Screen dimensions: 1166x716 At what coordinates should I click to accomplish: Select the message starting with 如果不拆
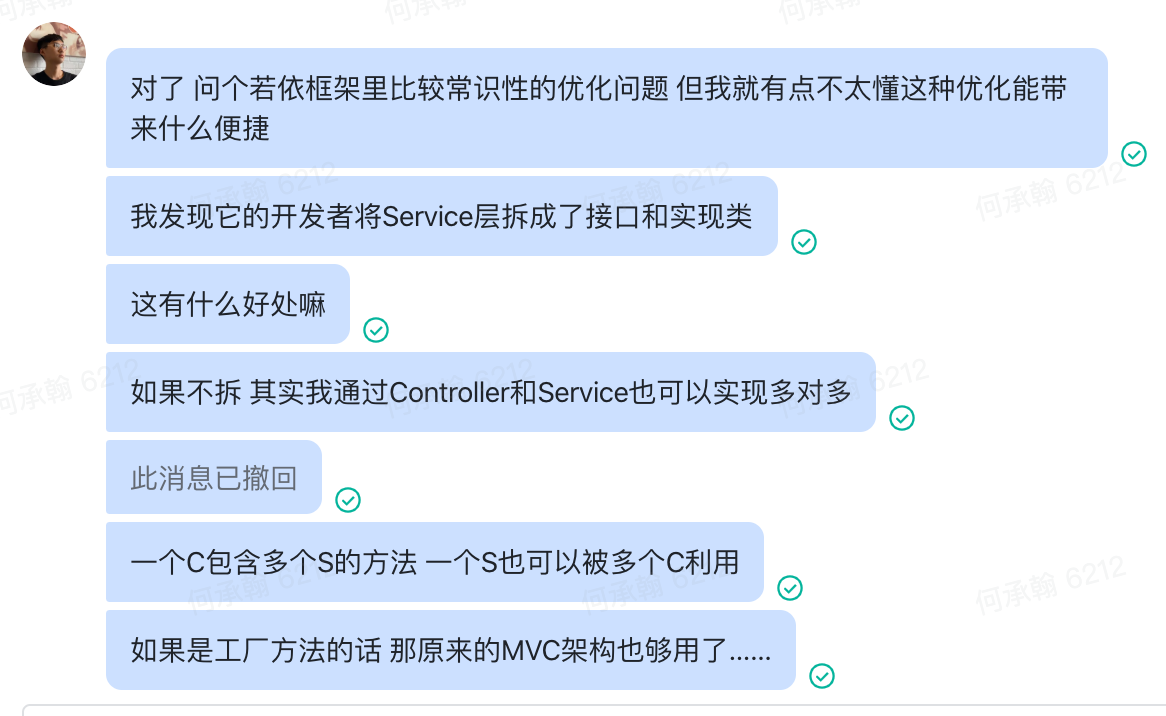pyautogui.click(x=490, y=392)
